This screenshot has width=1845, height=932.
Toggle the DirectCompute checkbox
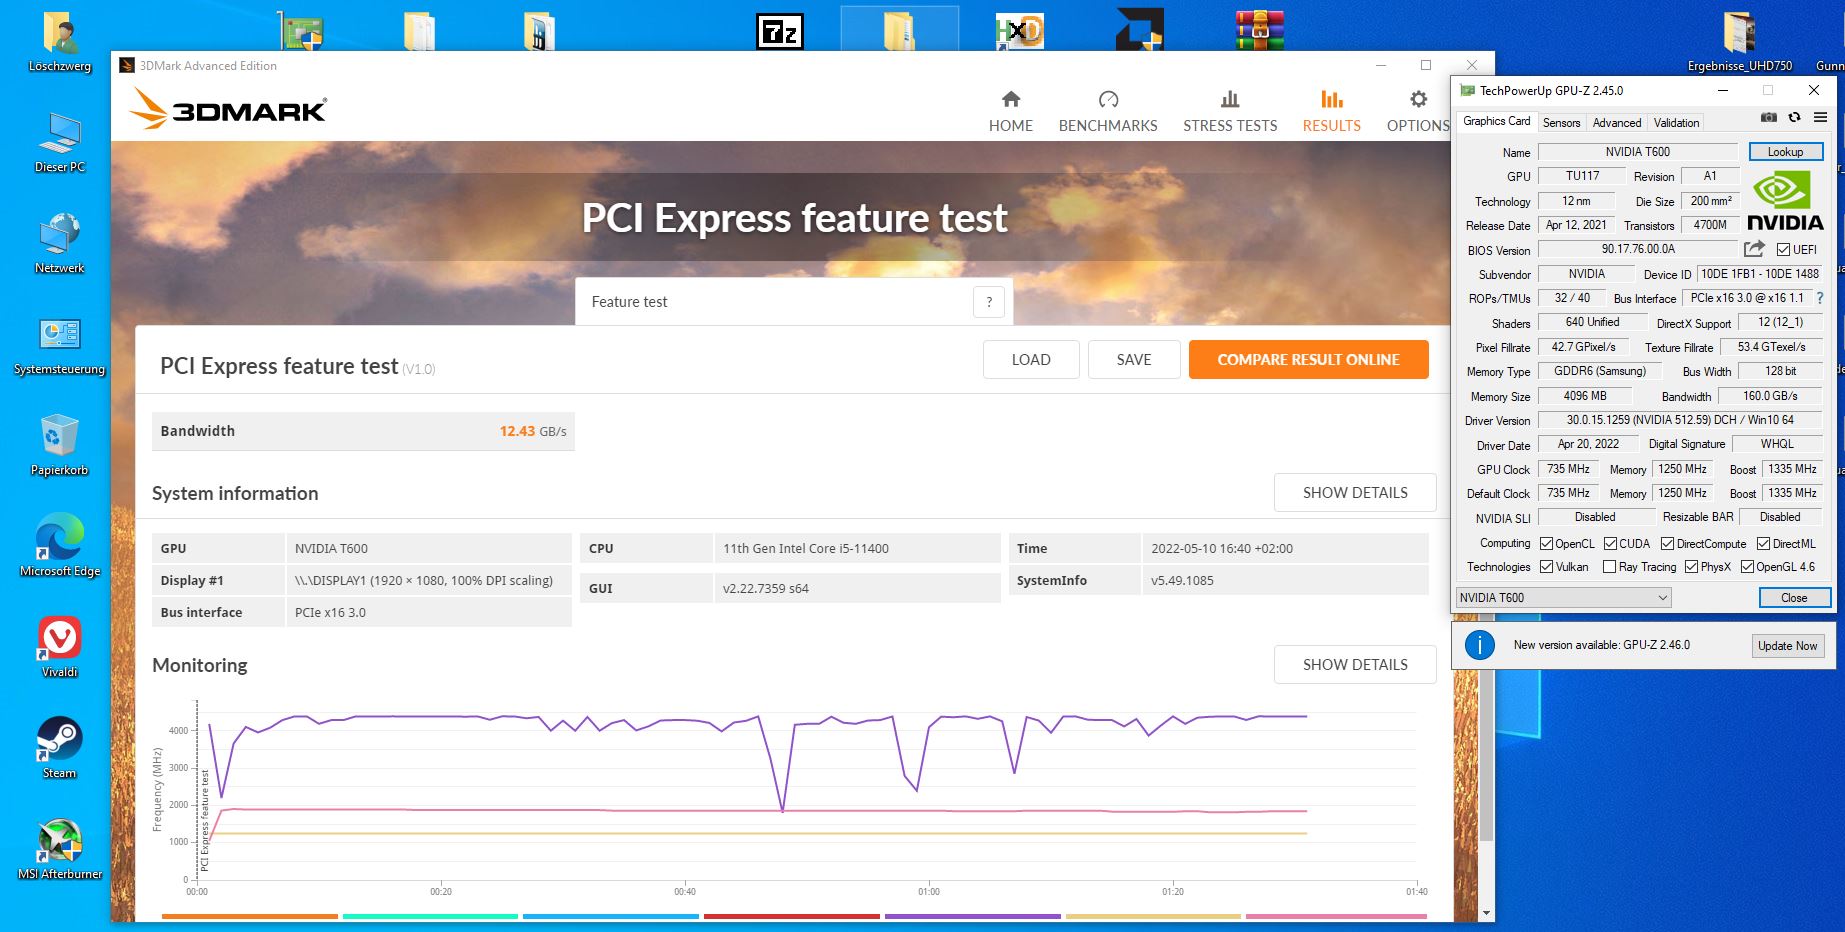point(1667,544)
